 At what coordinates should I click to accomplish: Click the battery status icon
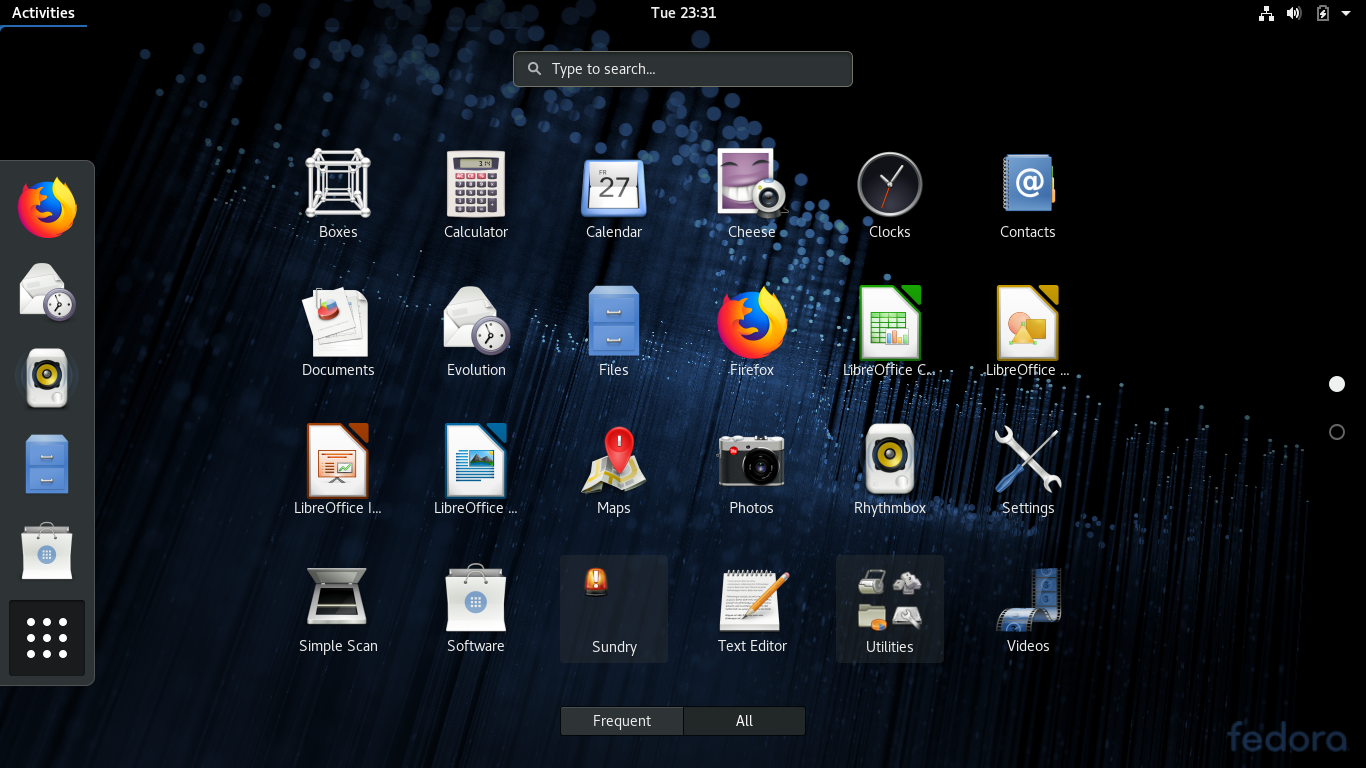1323,13
